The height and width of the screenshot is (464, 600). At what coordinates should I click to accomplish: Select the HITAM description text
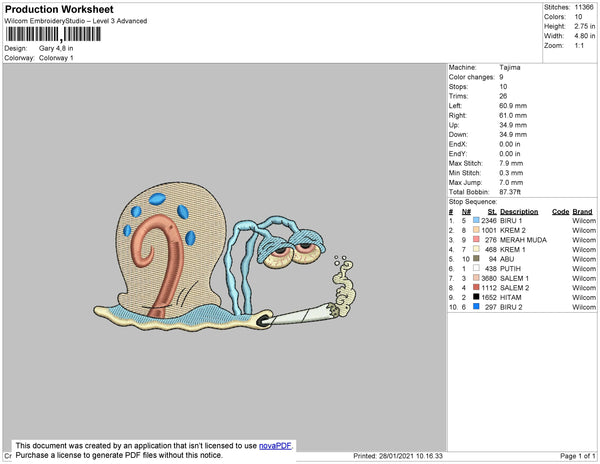[510, 297]
